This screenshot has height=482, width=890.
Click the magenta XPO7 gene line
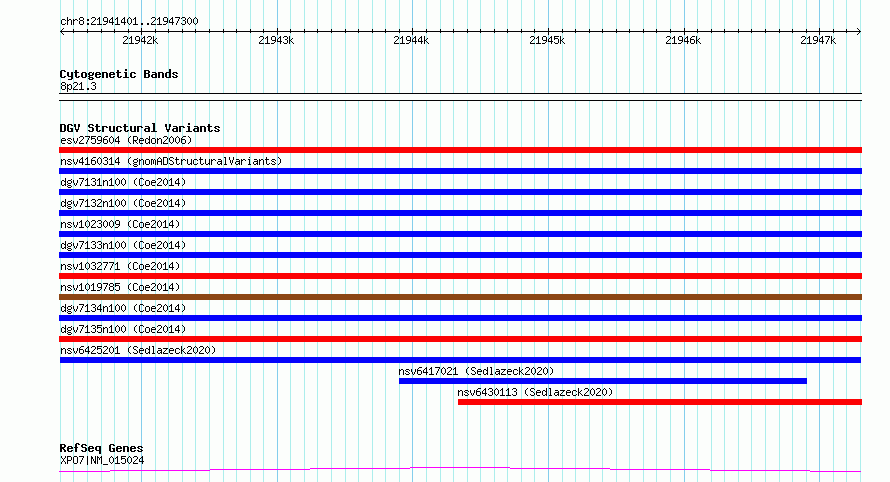[460, 469]
